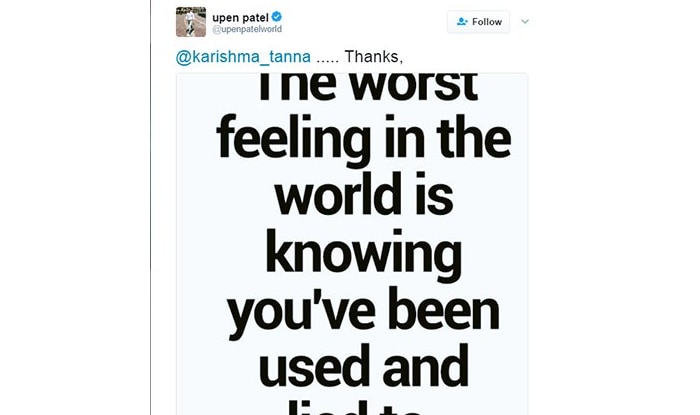Click the dotted ellipsis after the mention
Screen dimensions: 700x415
point(327,61)
